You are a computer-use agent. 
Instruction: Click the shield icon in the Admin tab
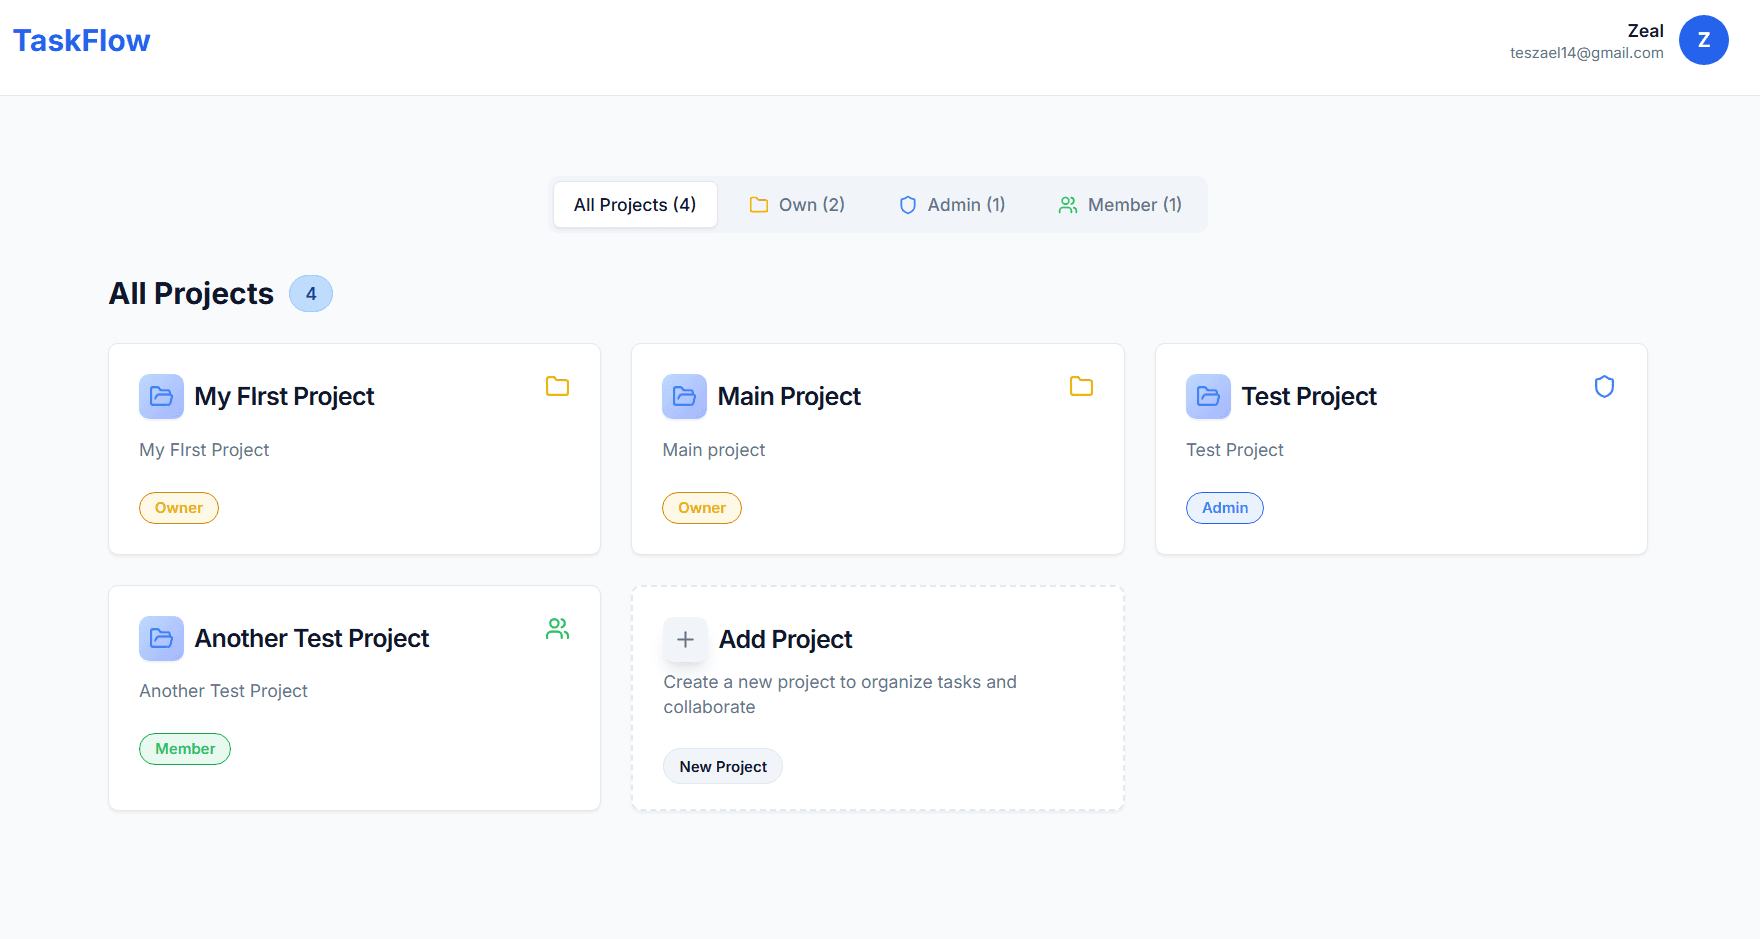pos(907,204)
